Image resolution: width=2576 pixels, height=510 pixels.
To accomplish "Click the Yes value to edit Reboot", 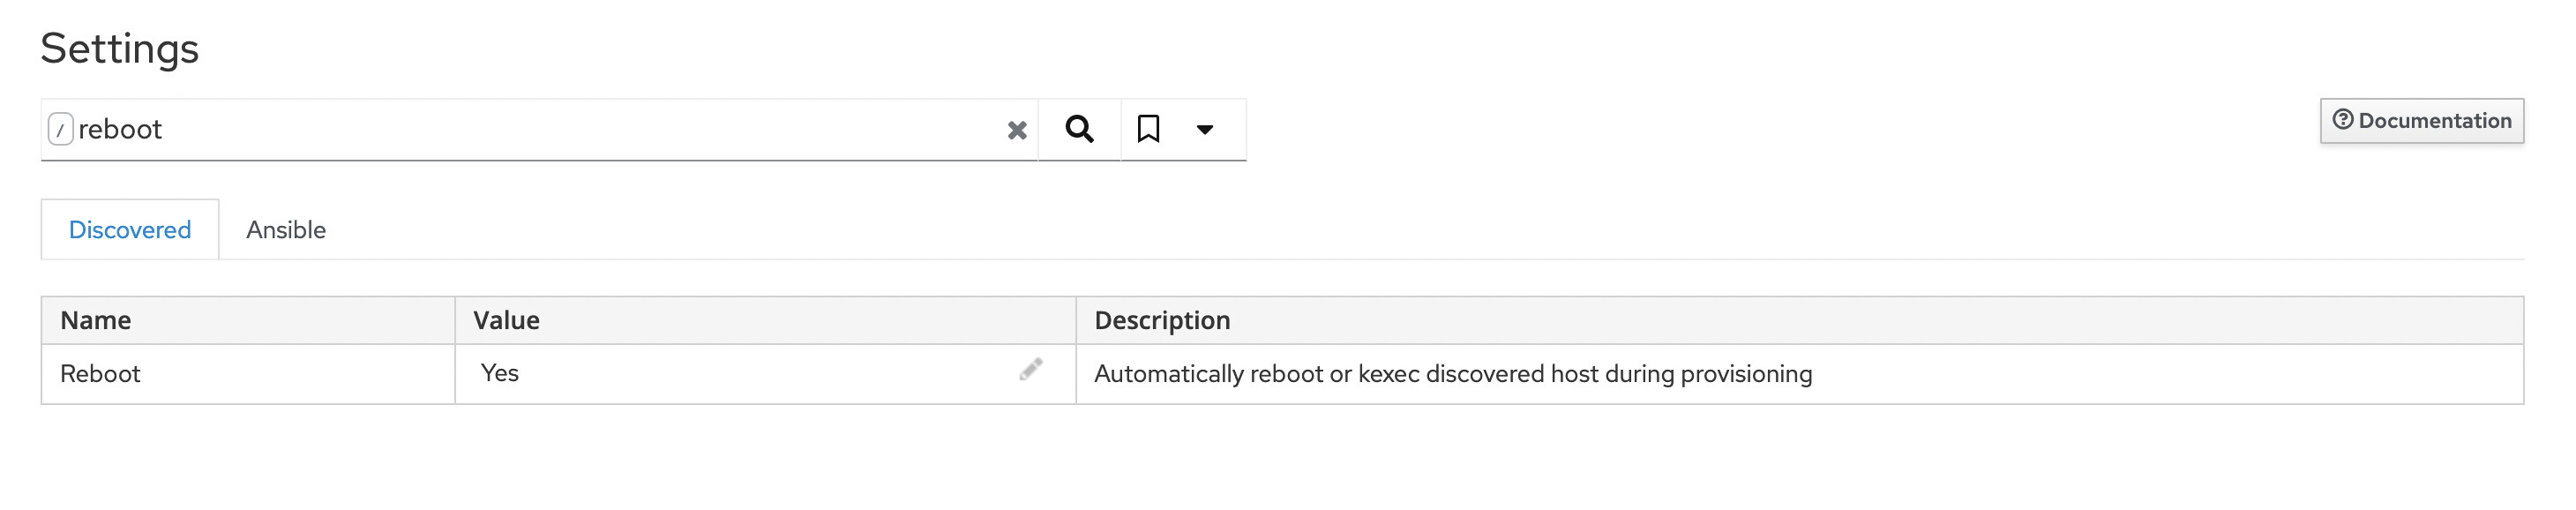I will [x=499, y=373].
